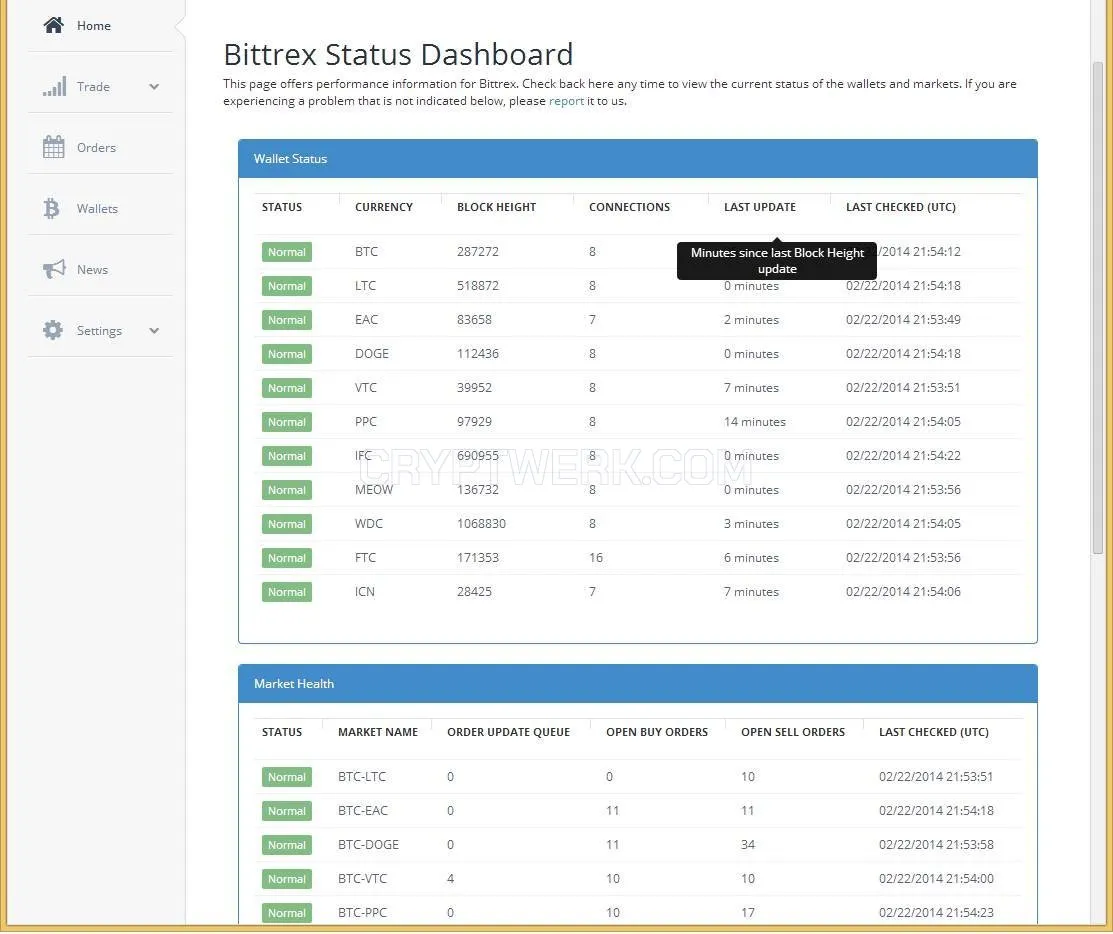Select the PPC currency cell
1113x934 pixels.
click(x=366, y=422)
